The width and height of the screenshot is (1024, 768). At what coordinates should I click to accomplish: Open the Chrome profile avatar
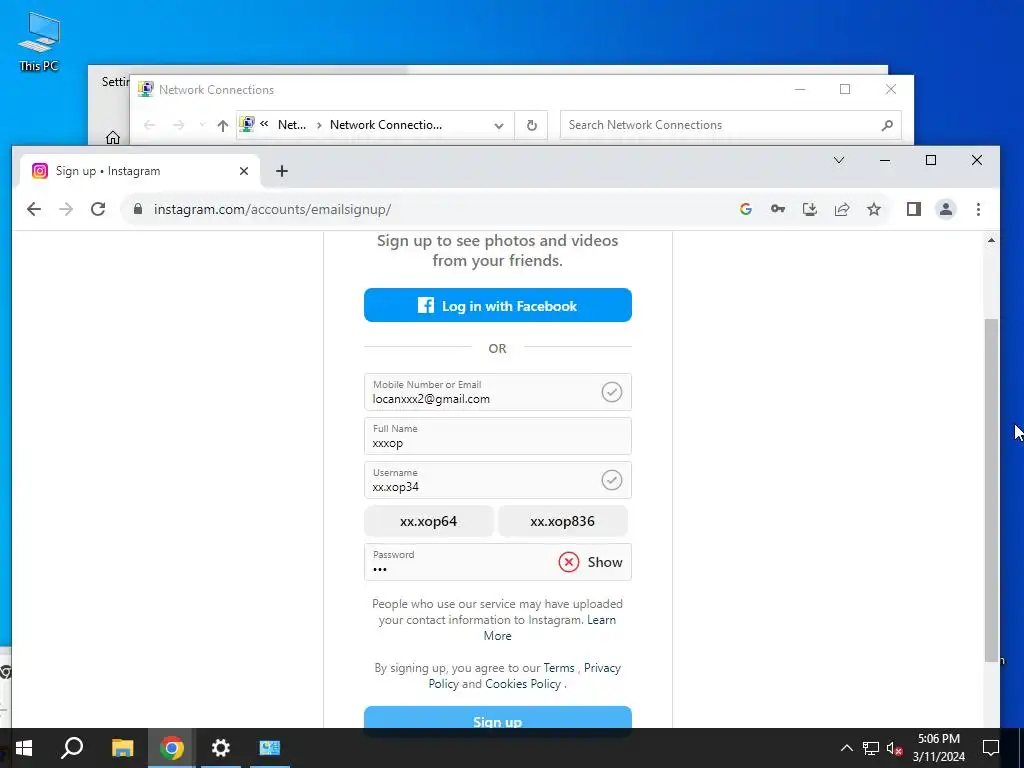coord(946,209)
